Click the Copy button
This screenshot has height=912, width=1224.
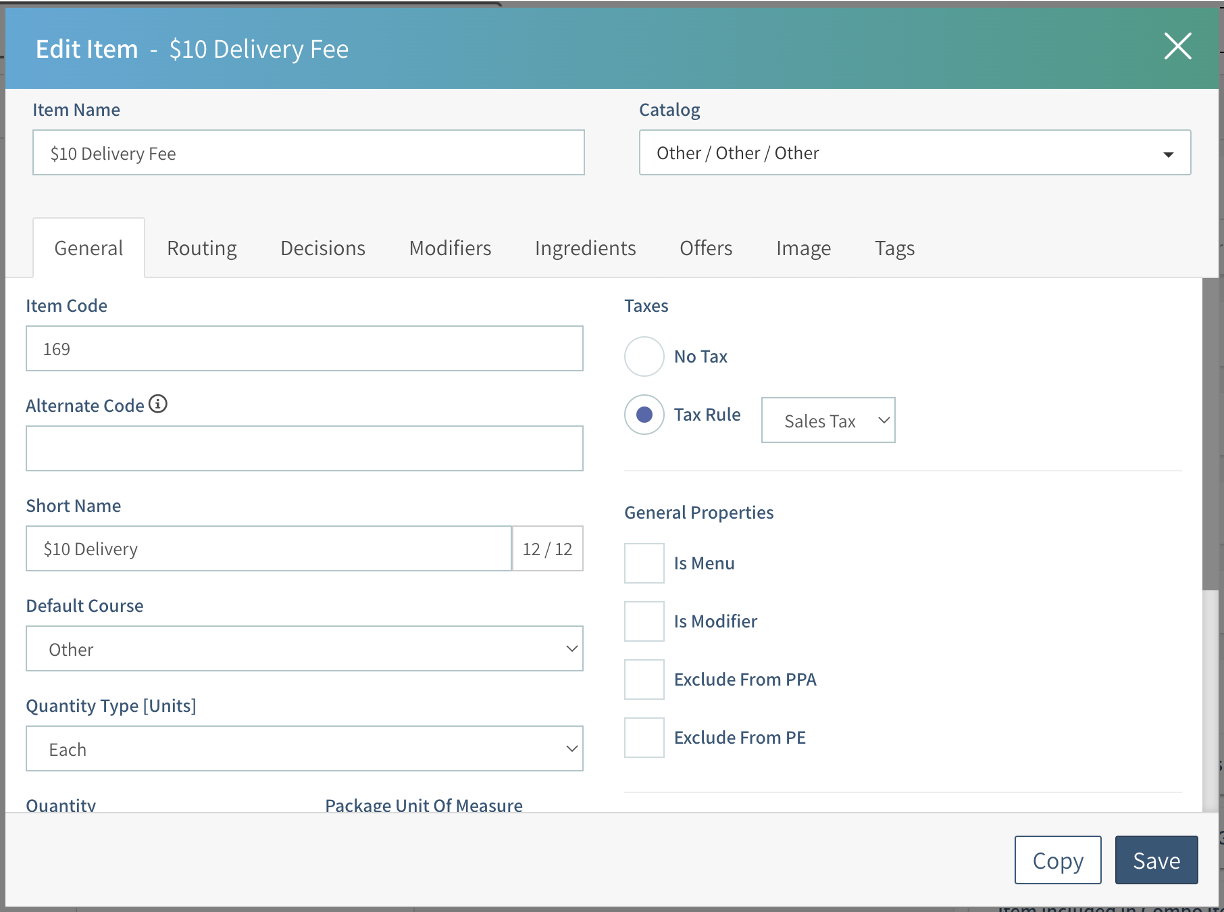tap(1057, 861)
